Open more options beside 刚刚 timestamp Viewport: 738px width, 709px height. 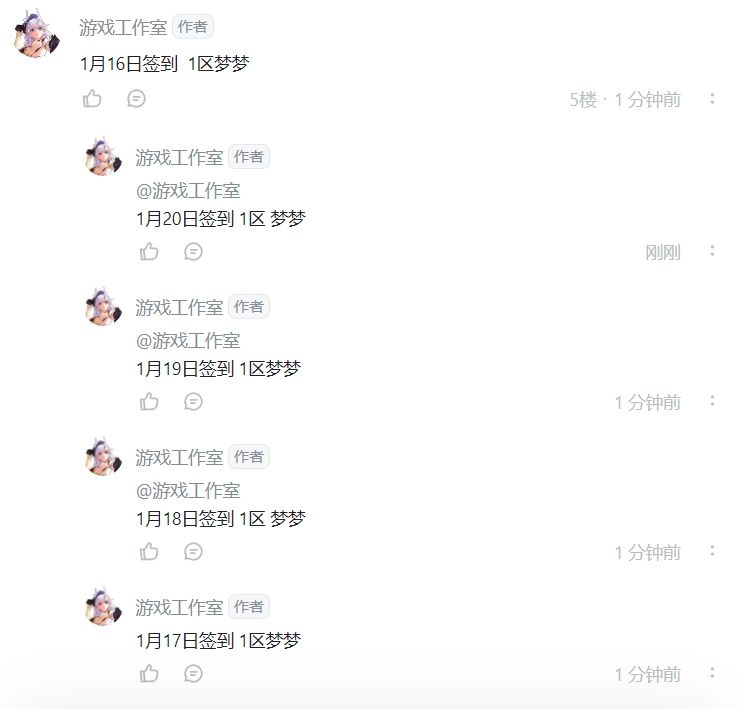(712, 251)
